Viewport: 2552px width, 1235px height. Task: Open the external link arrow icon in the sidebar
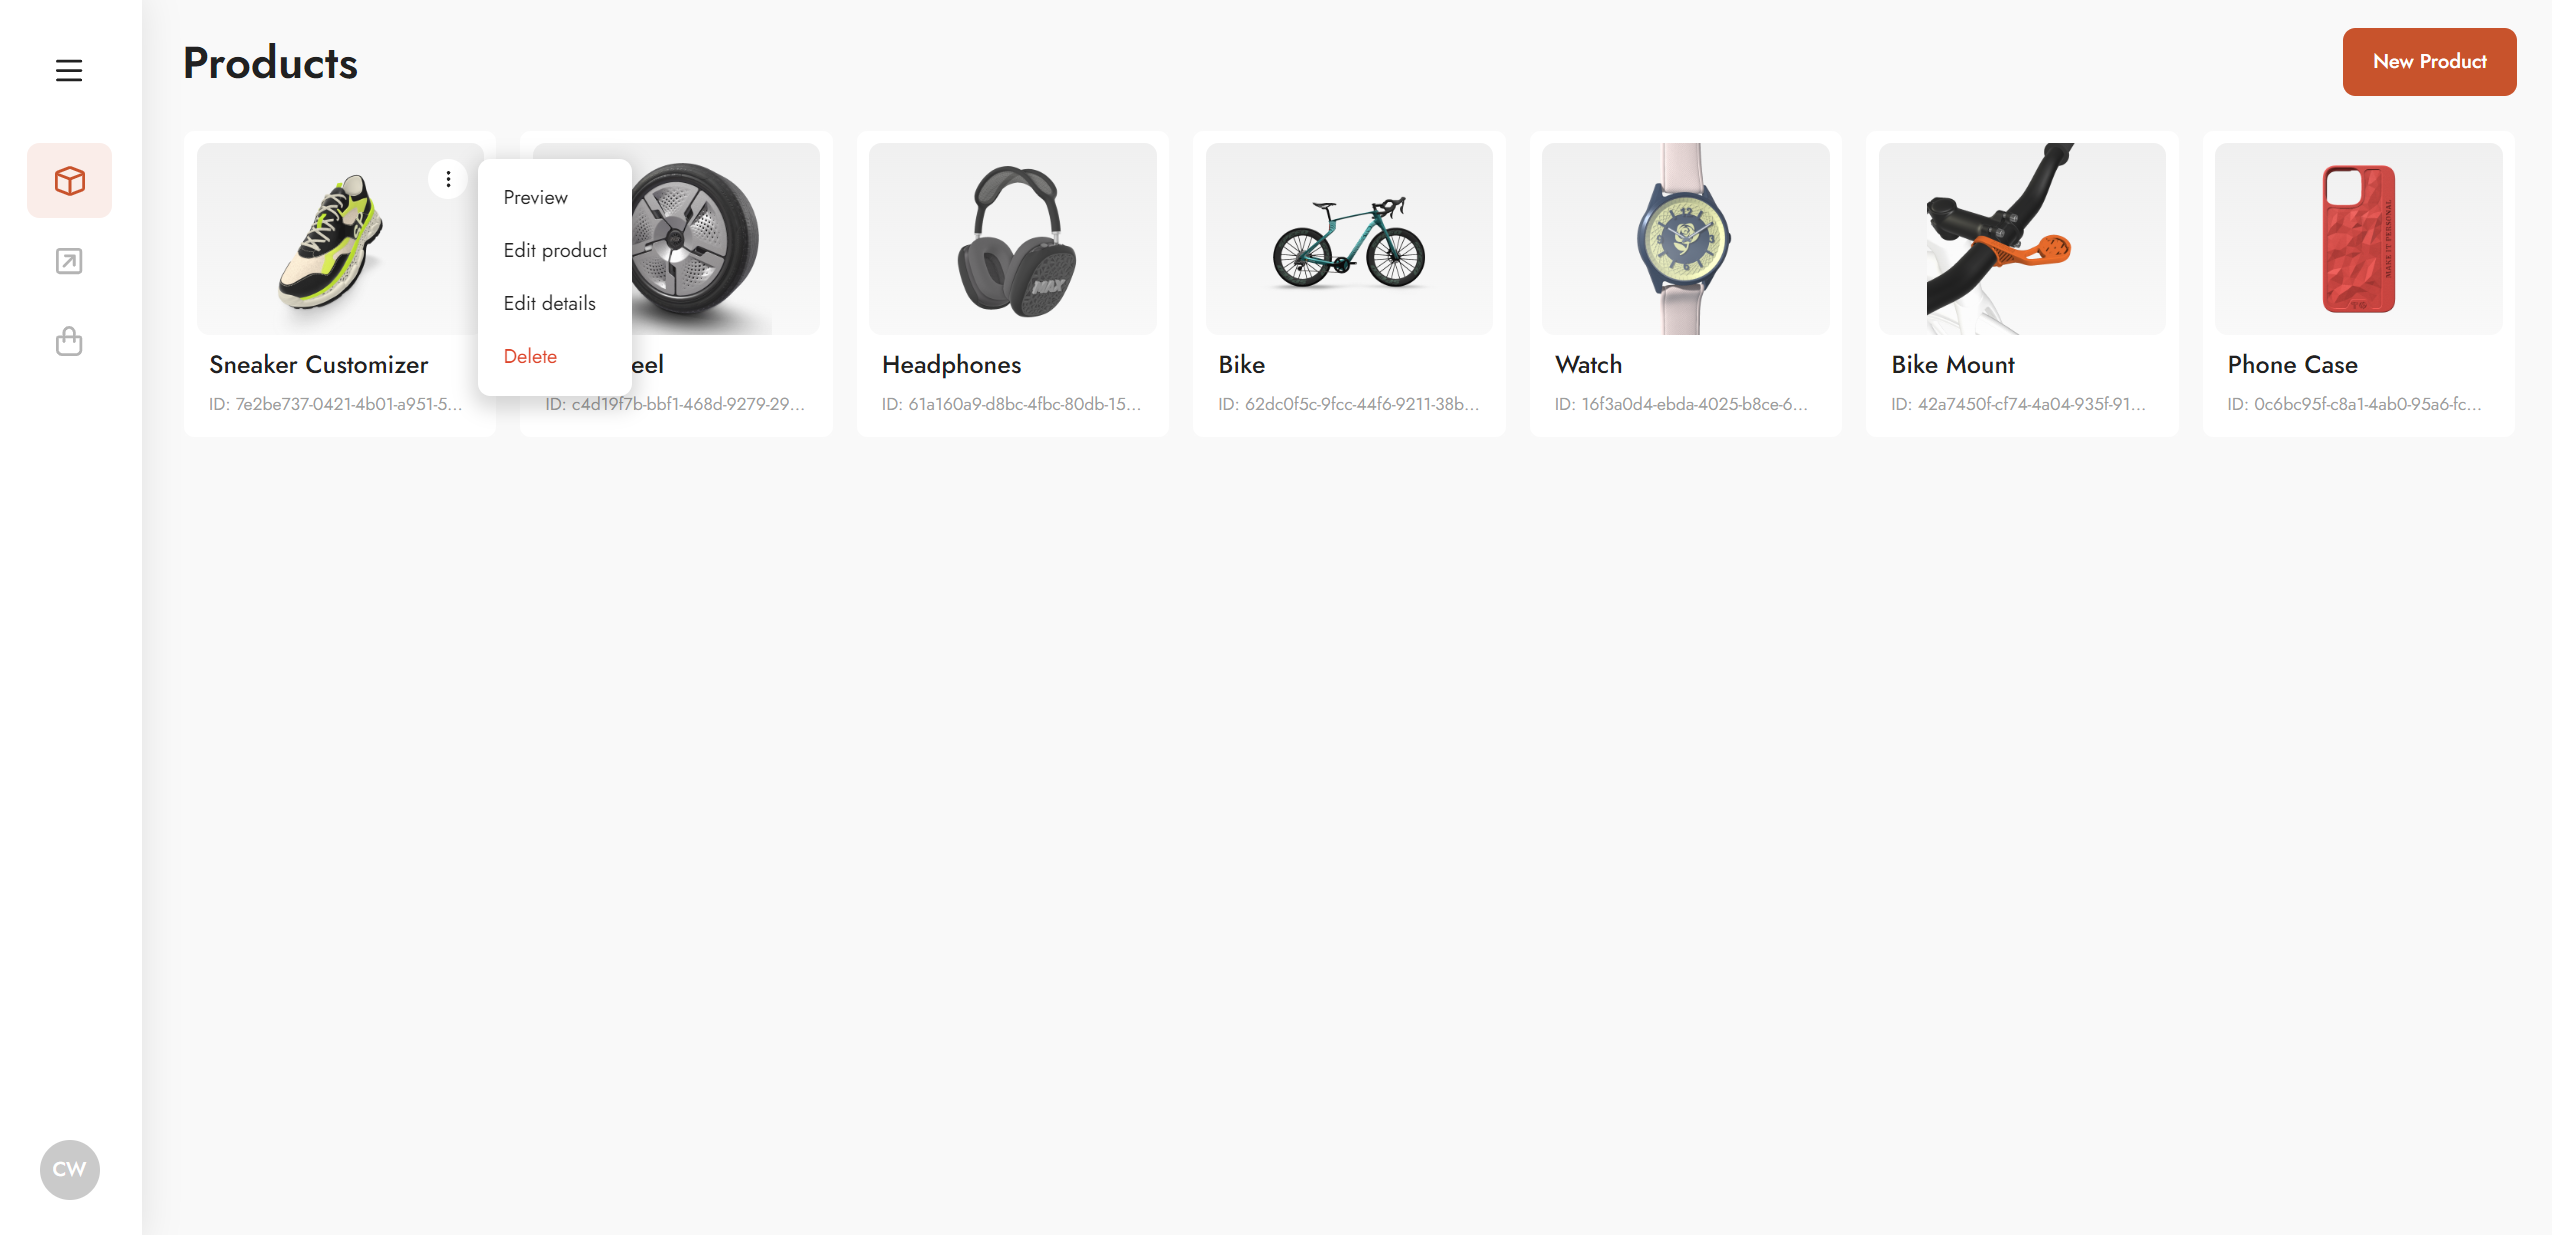(x=69, y=262)
